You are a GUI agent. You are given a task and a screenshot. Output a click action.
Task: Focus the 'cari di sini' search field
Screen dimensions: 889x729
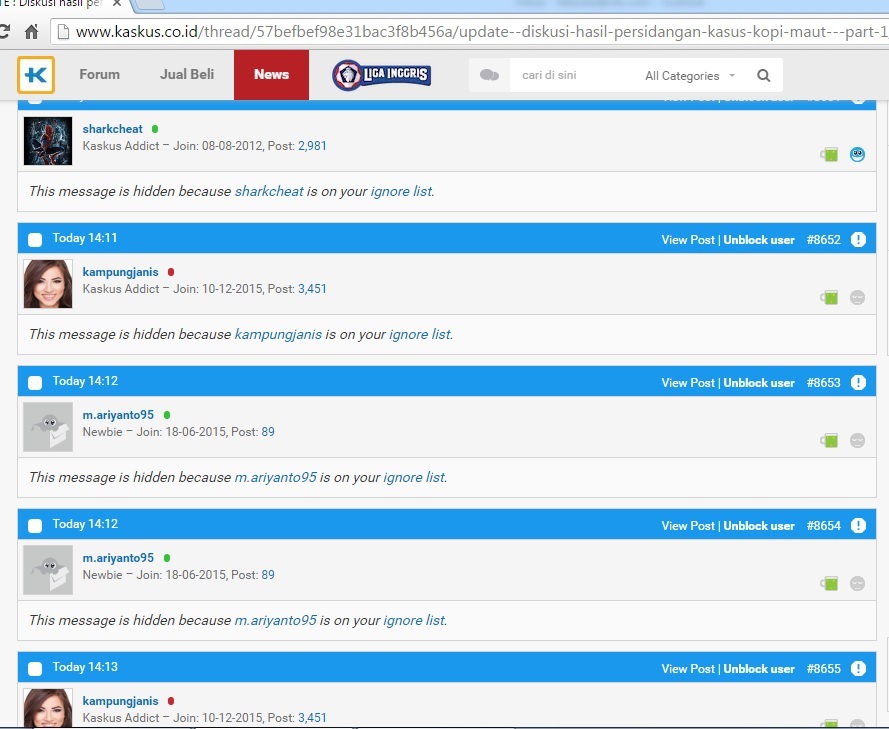[572, 75]
